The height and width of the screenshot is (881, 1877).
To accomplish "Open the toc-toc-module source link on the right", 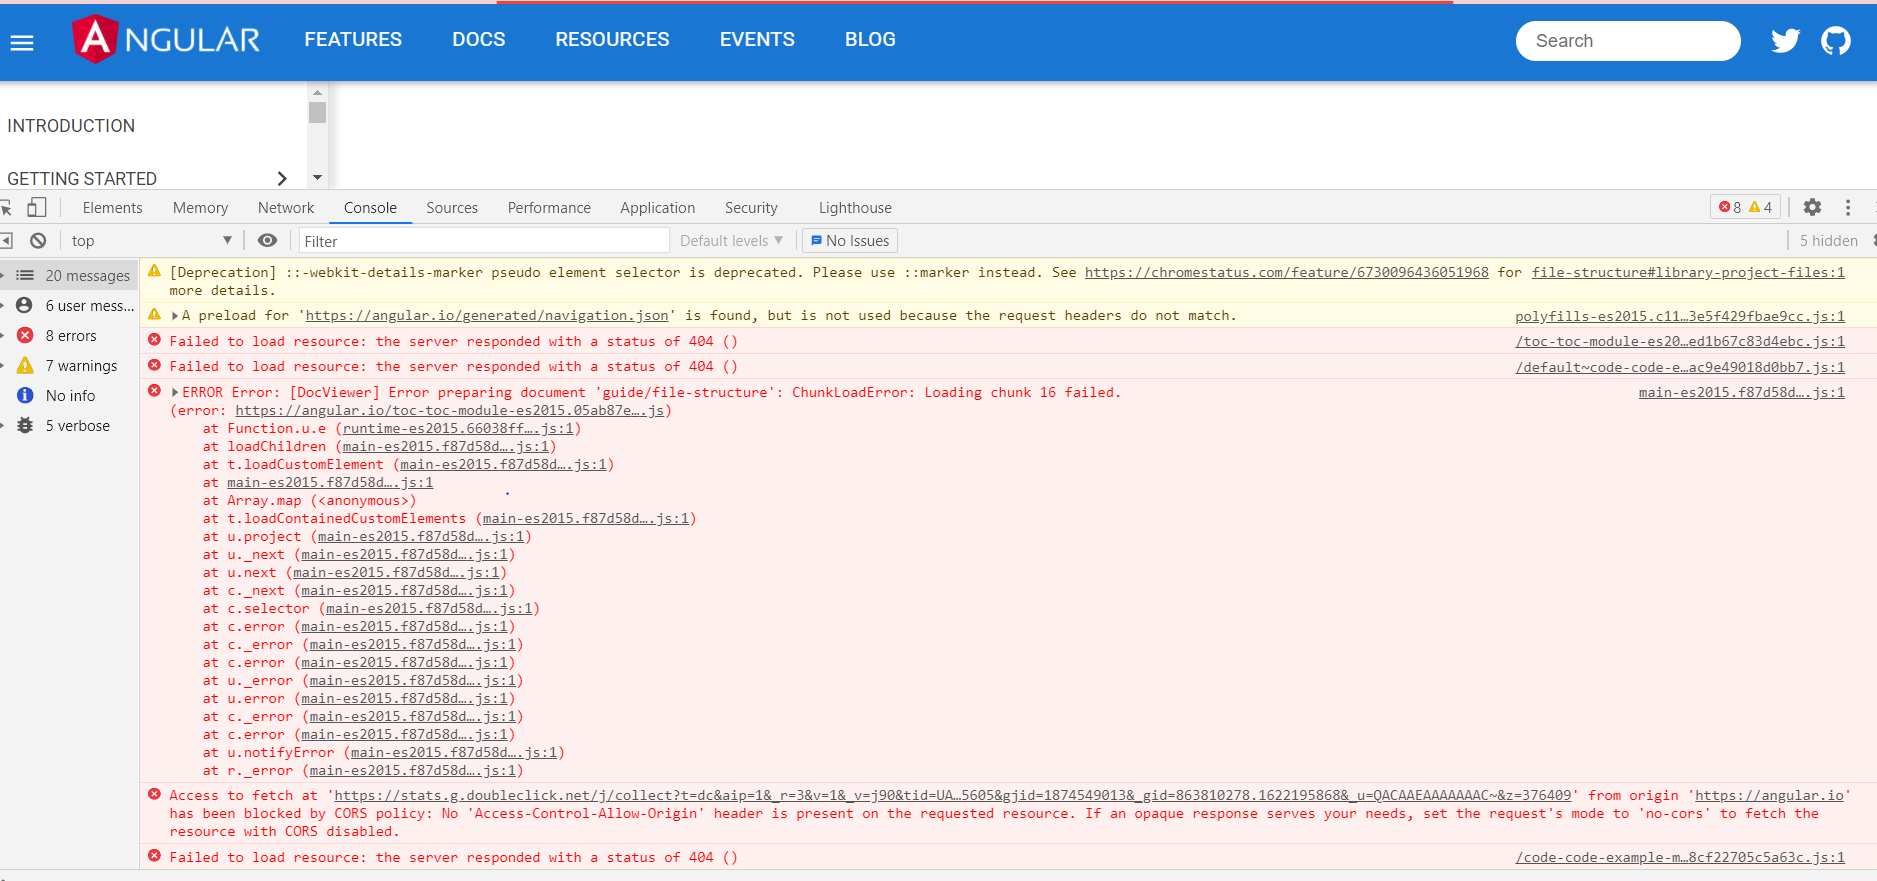I will pyautogui.click(x=1680, y=341).
